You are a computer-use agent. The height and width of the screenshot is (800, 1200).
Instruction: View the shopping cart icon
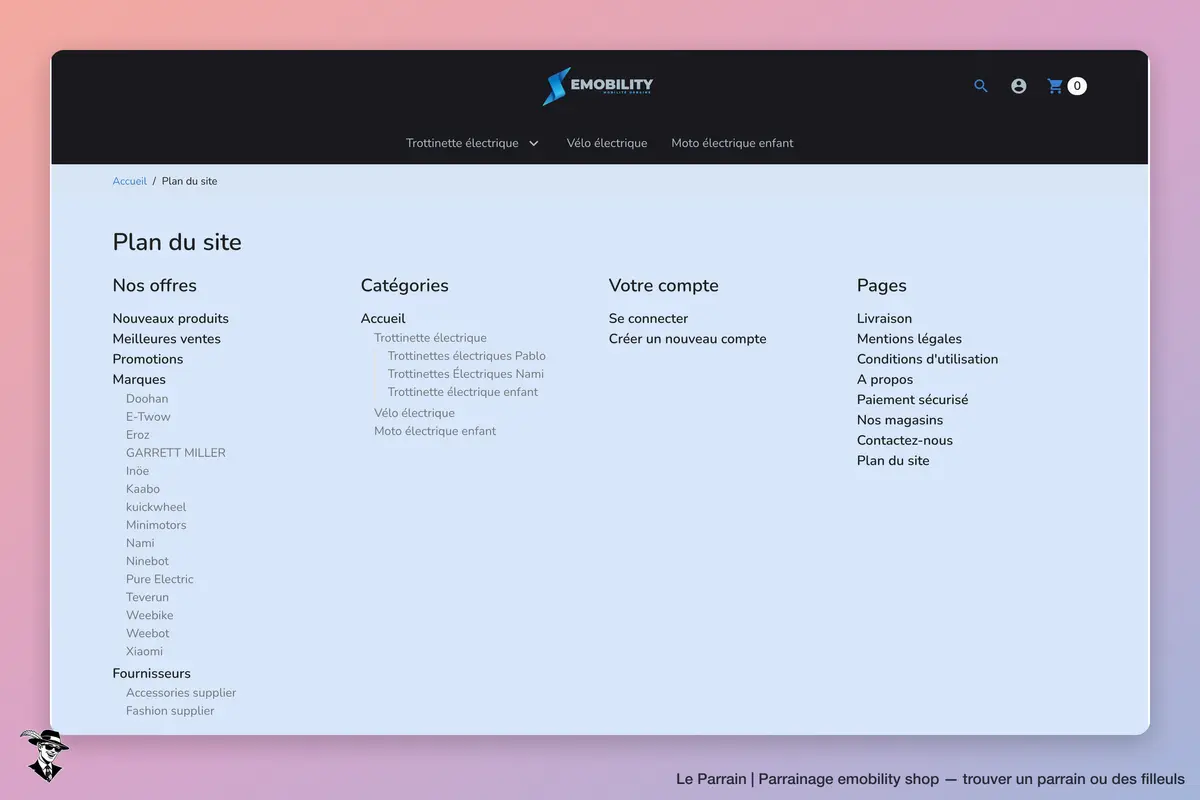click(x=1055, y=86)
